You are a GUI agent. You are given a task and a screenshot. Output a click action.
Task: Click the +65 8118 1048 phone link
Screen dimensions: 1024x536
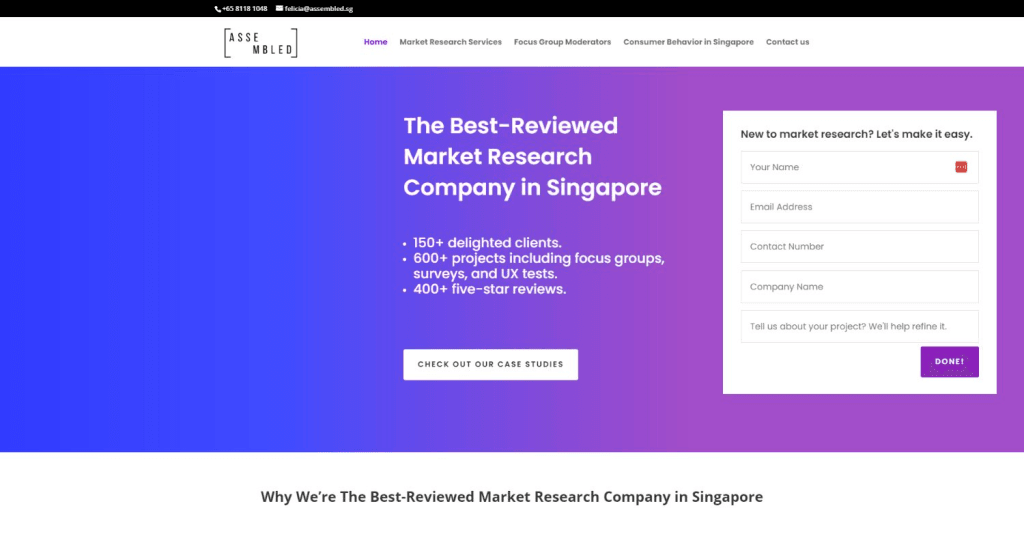click(x=244, y=8)
